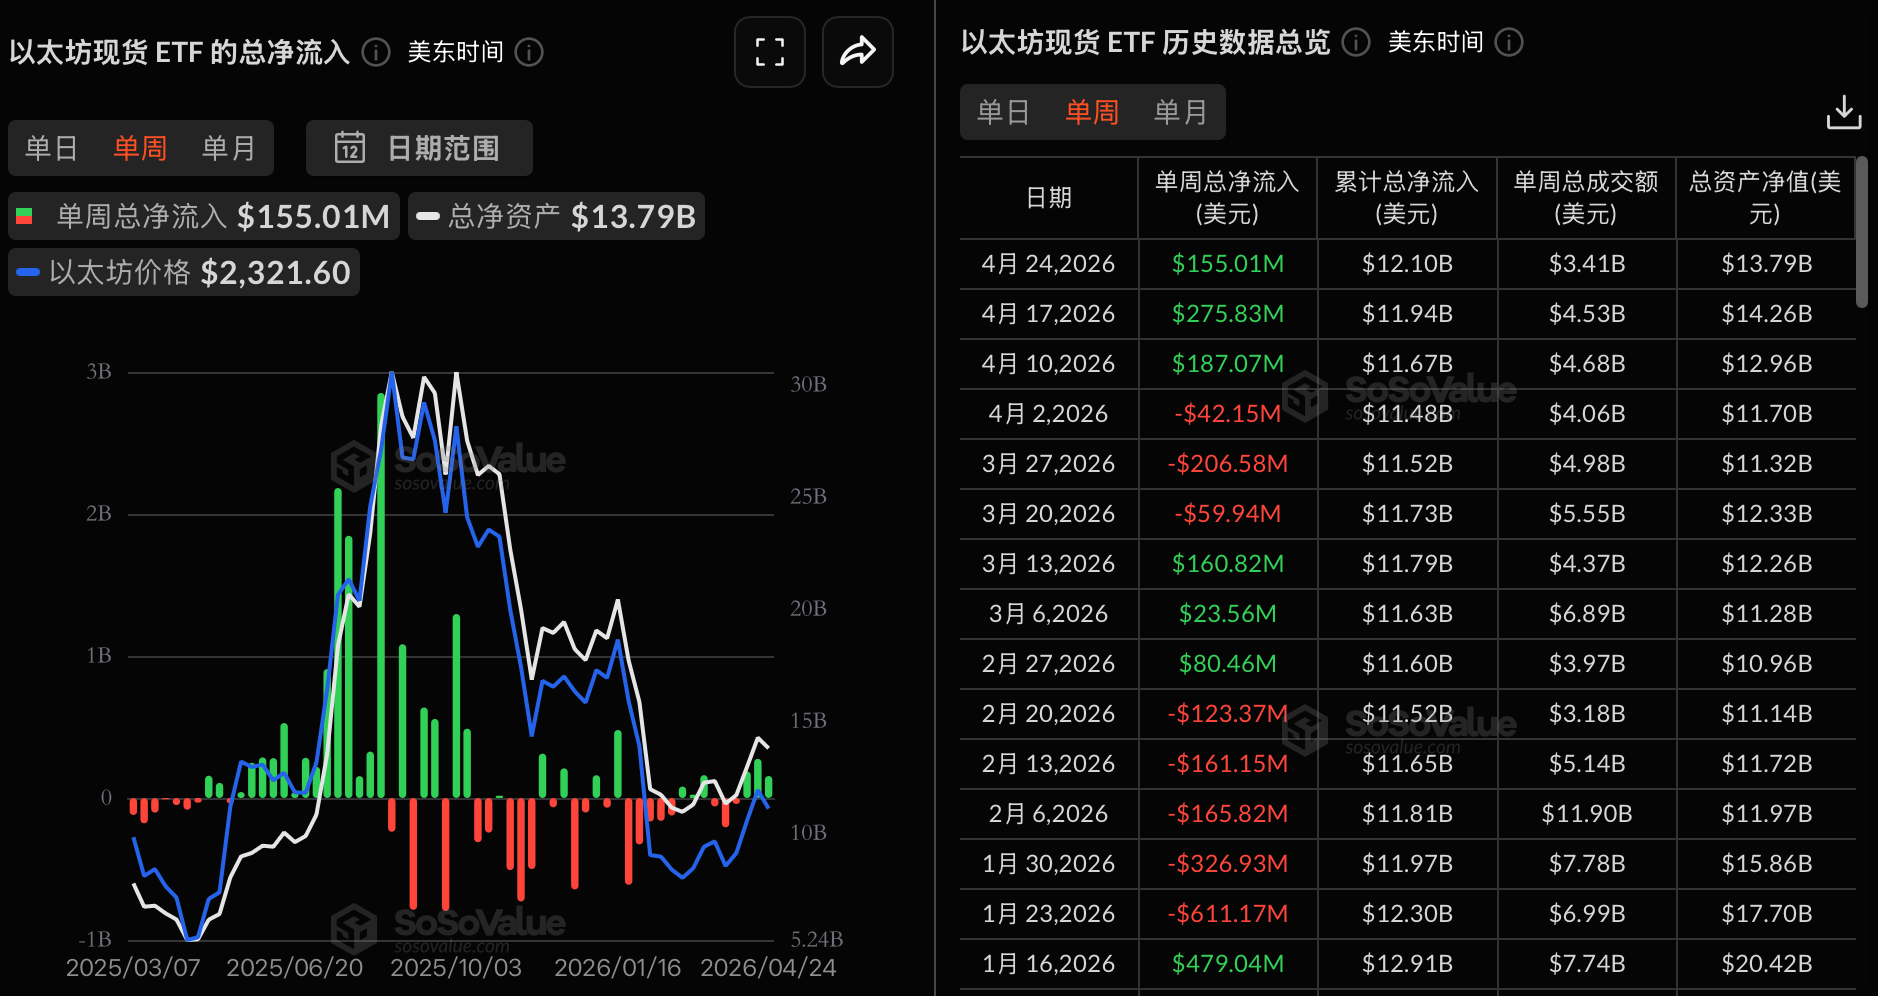Click the info icon next to right 美东时间 label
Viewport: 1878px width, 996px height.
(1510, 42)
